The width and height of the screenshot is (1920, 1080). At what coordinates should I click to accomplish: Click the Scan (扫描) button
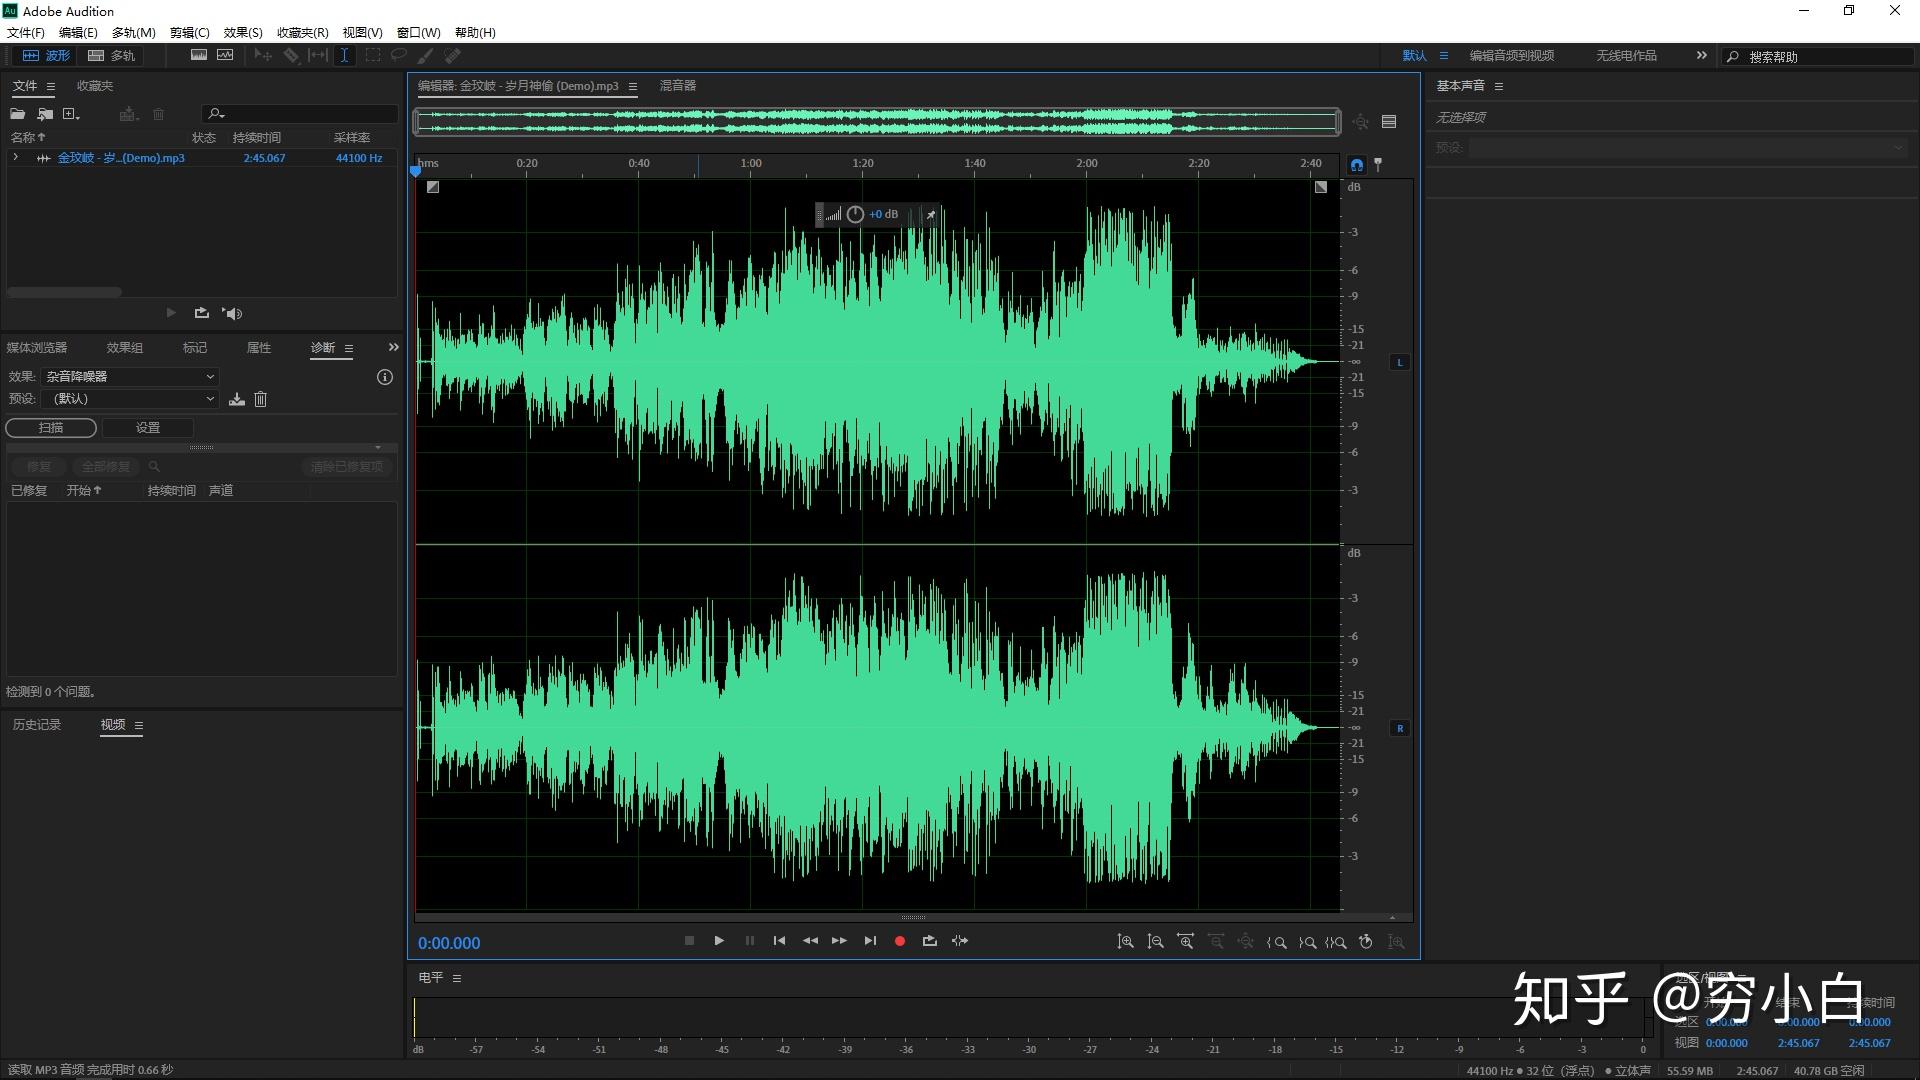point(51,428)
